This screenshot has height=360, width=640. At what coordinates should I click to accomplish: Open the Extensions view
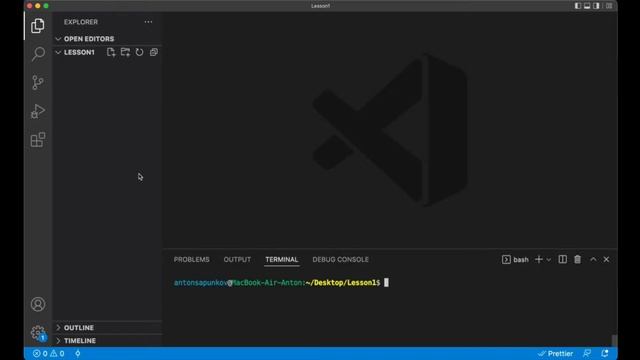point(38,140)
